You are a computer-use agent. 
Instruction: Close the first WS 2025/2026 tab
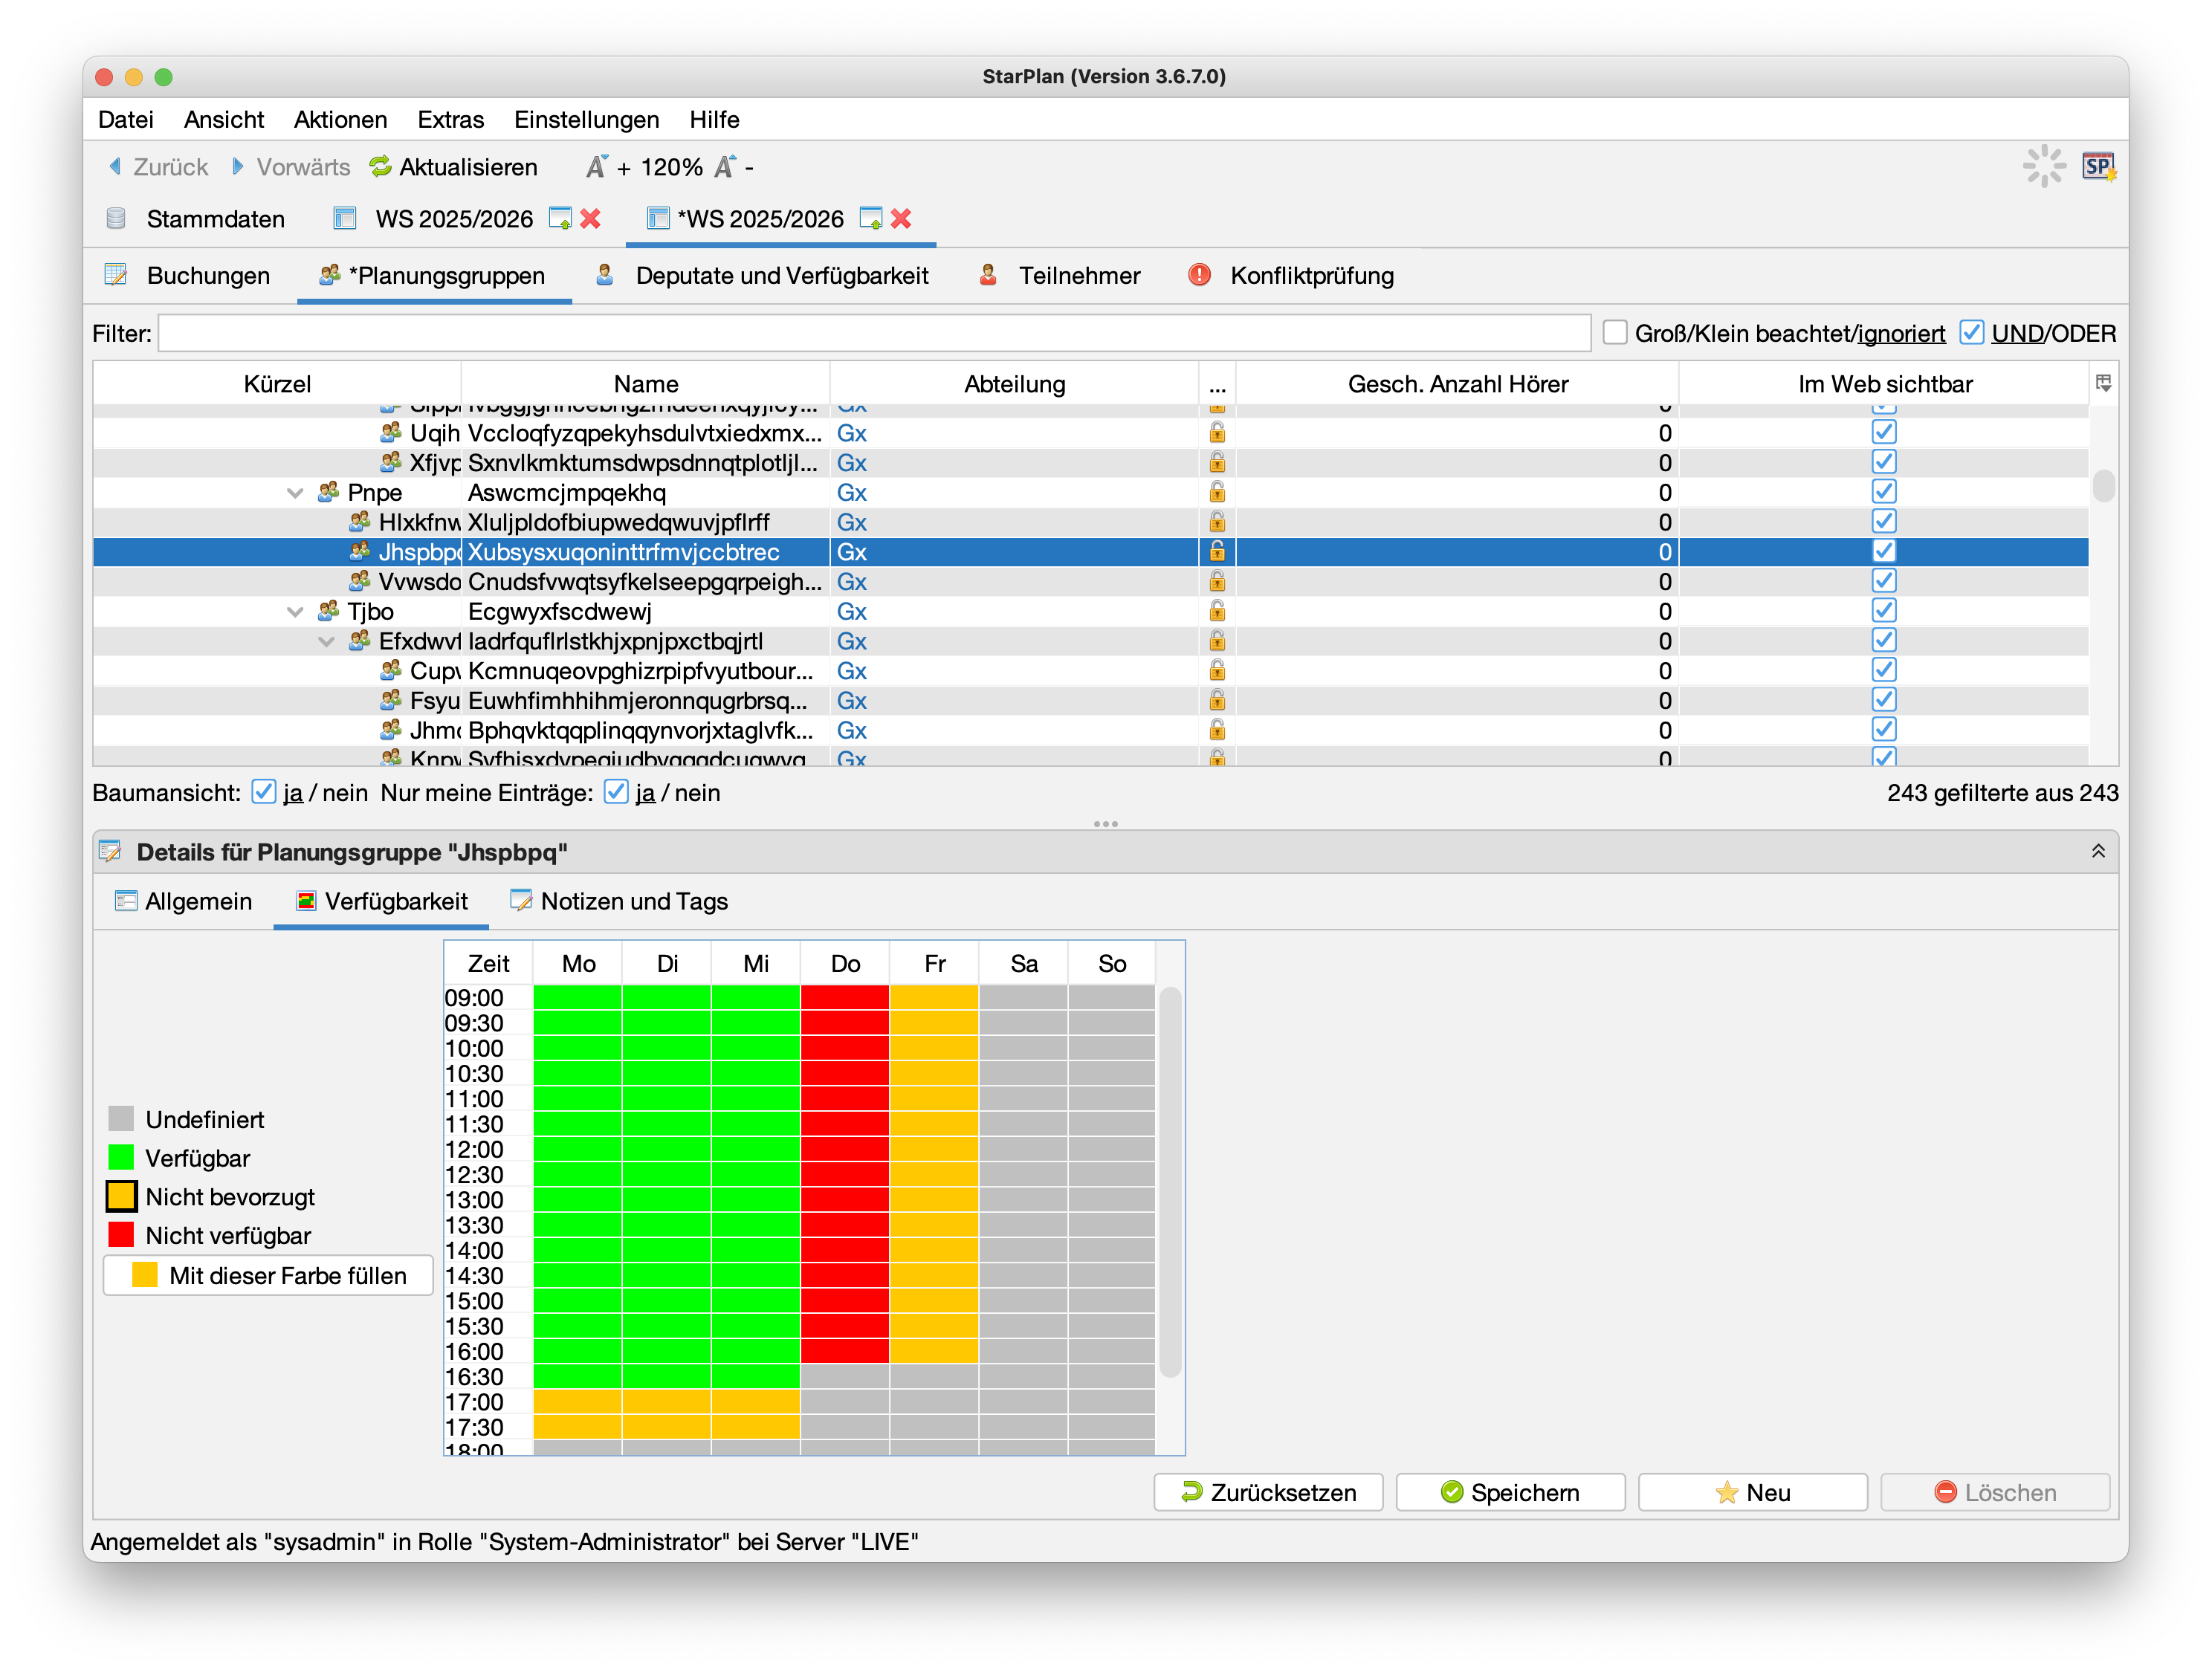pos(591,219)
